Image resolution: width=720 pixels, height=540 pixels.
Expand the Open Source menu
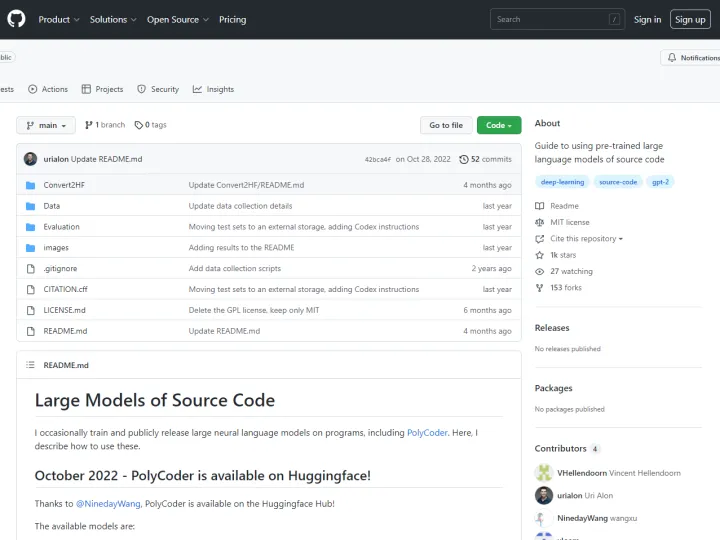point(178,20)
